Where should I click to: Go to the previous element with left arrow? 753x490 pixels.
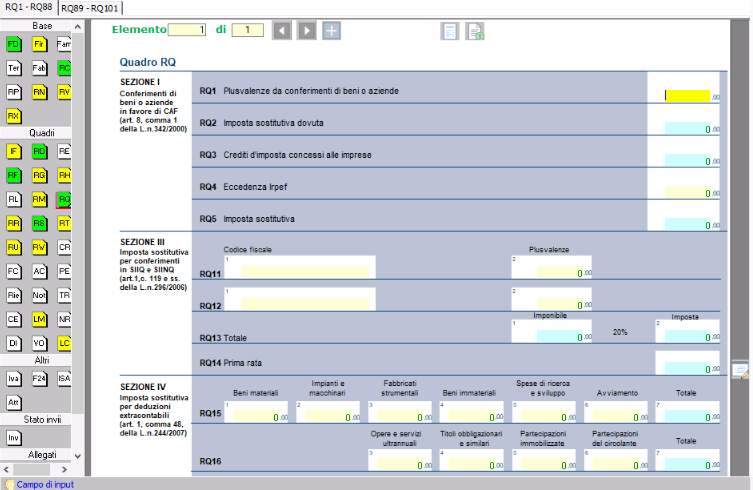(282, 31)
